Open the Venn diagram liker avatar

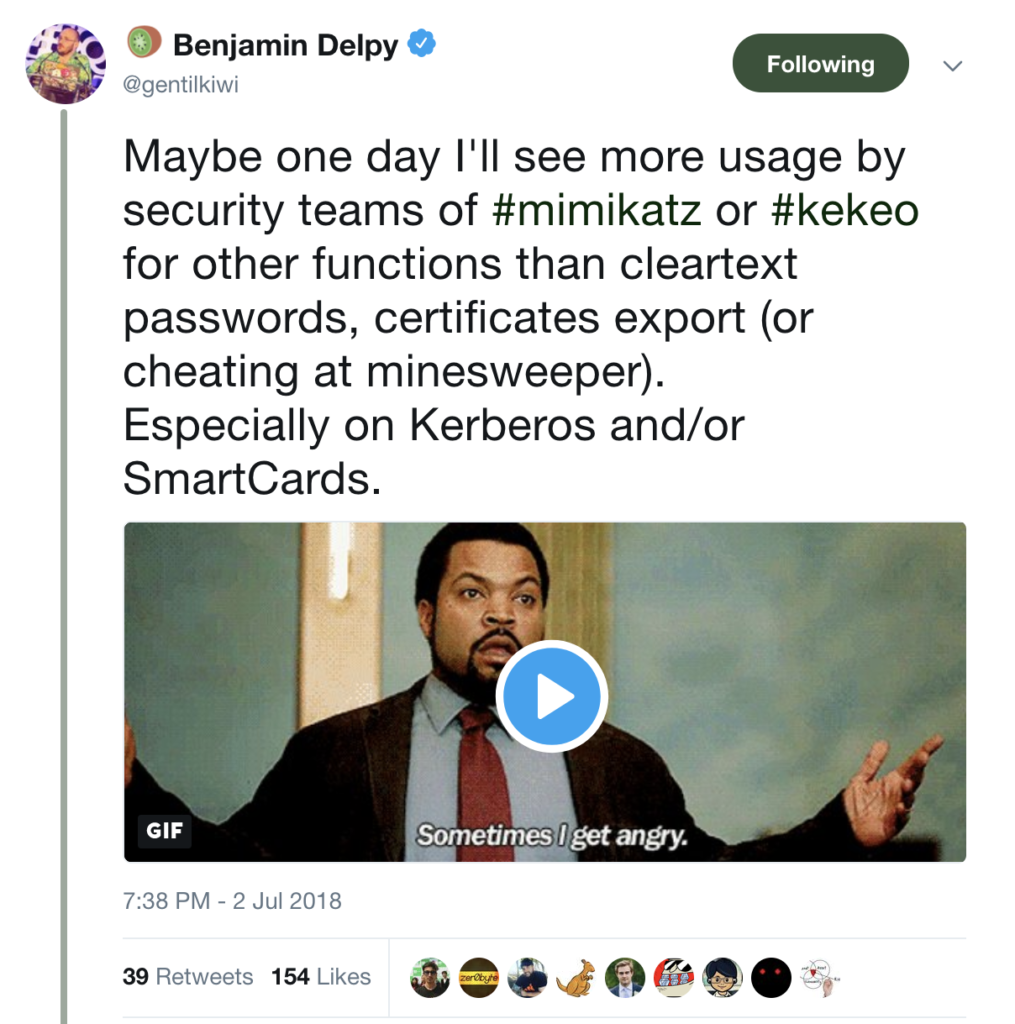tap(819, 978)
